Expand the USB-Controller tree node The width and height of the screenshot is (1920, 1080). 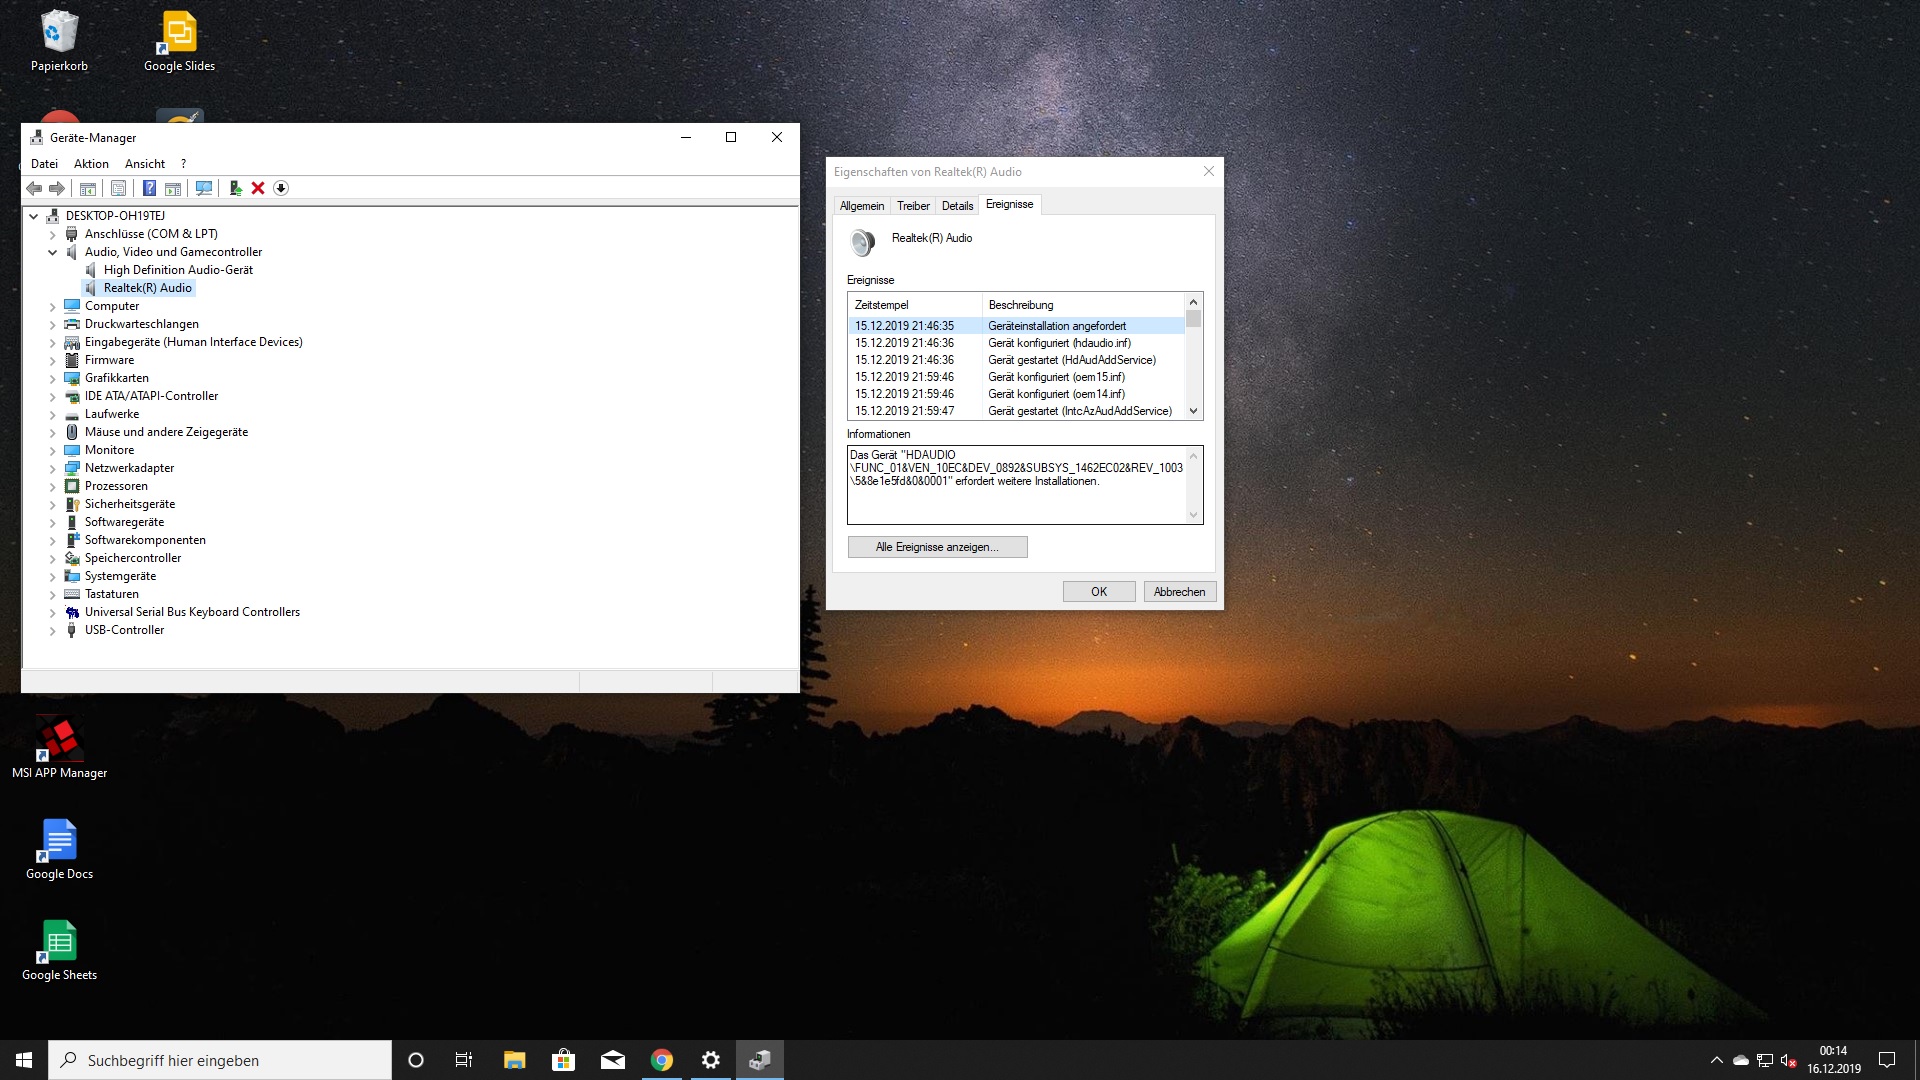click(53, 630)
